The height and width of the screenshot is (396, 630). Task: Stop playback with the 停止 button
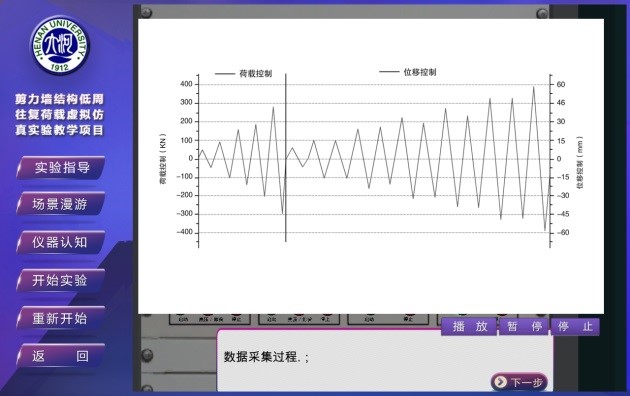coord(575,327)
